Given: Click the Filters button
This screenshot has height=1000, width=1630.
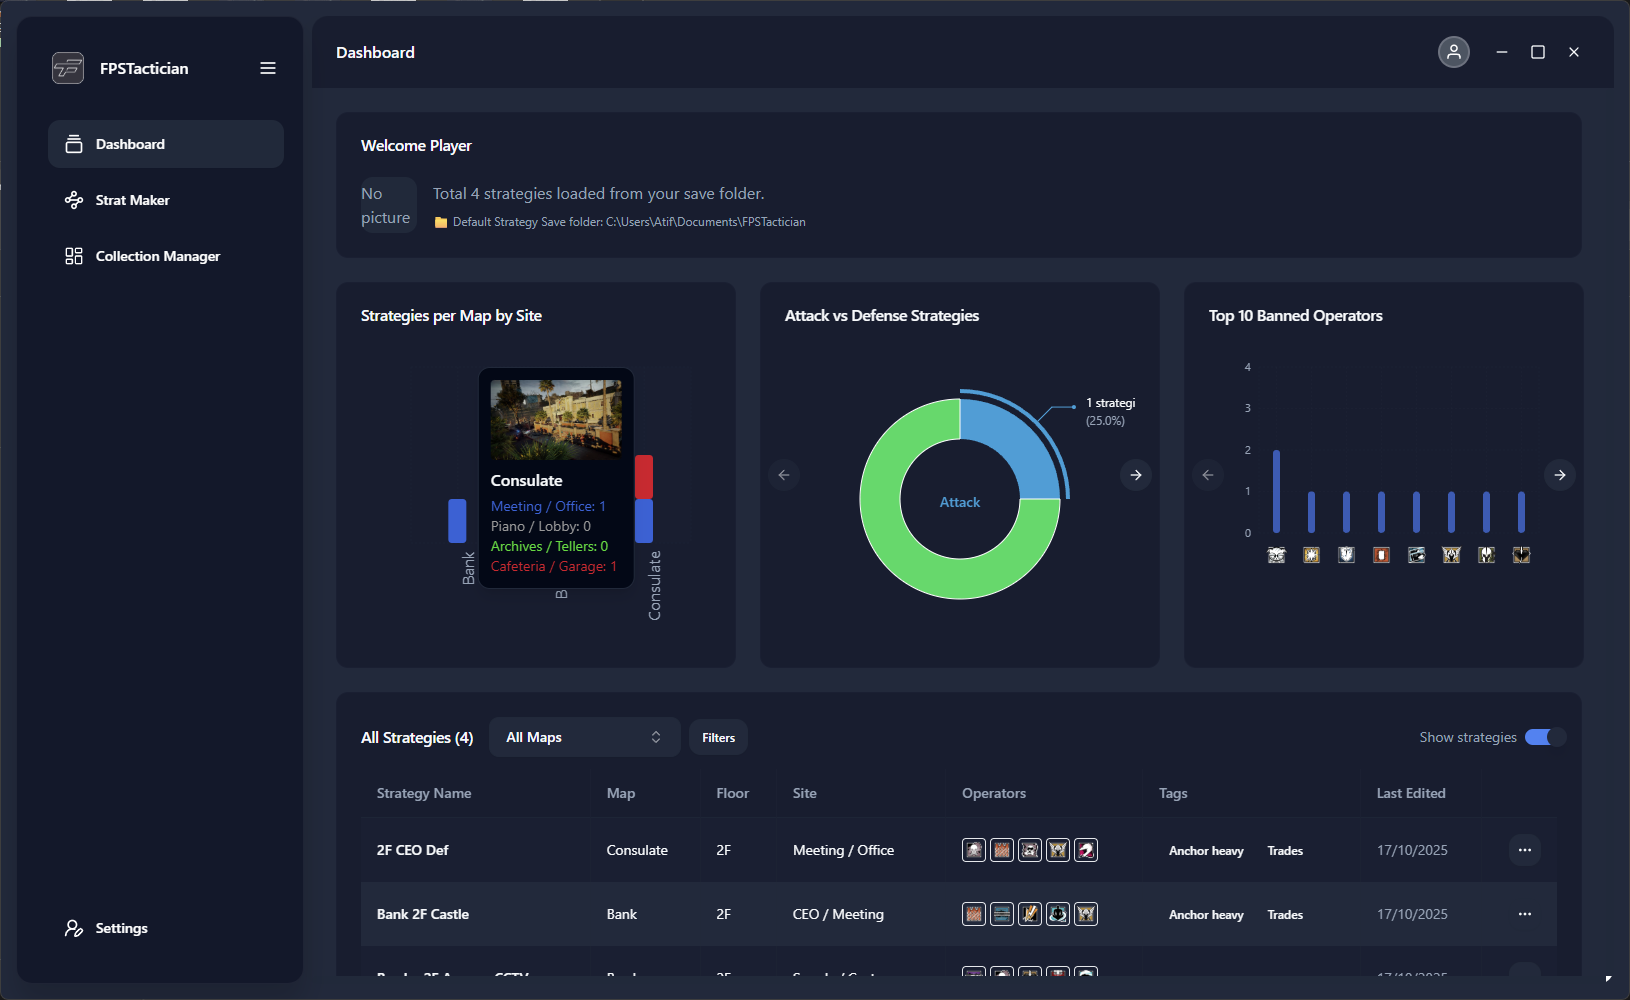Looking at the screenshot, I should [718, 737].
